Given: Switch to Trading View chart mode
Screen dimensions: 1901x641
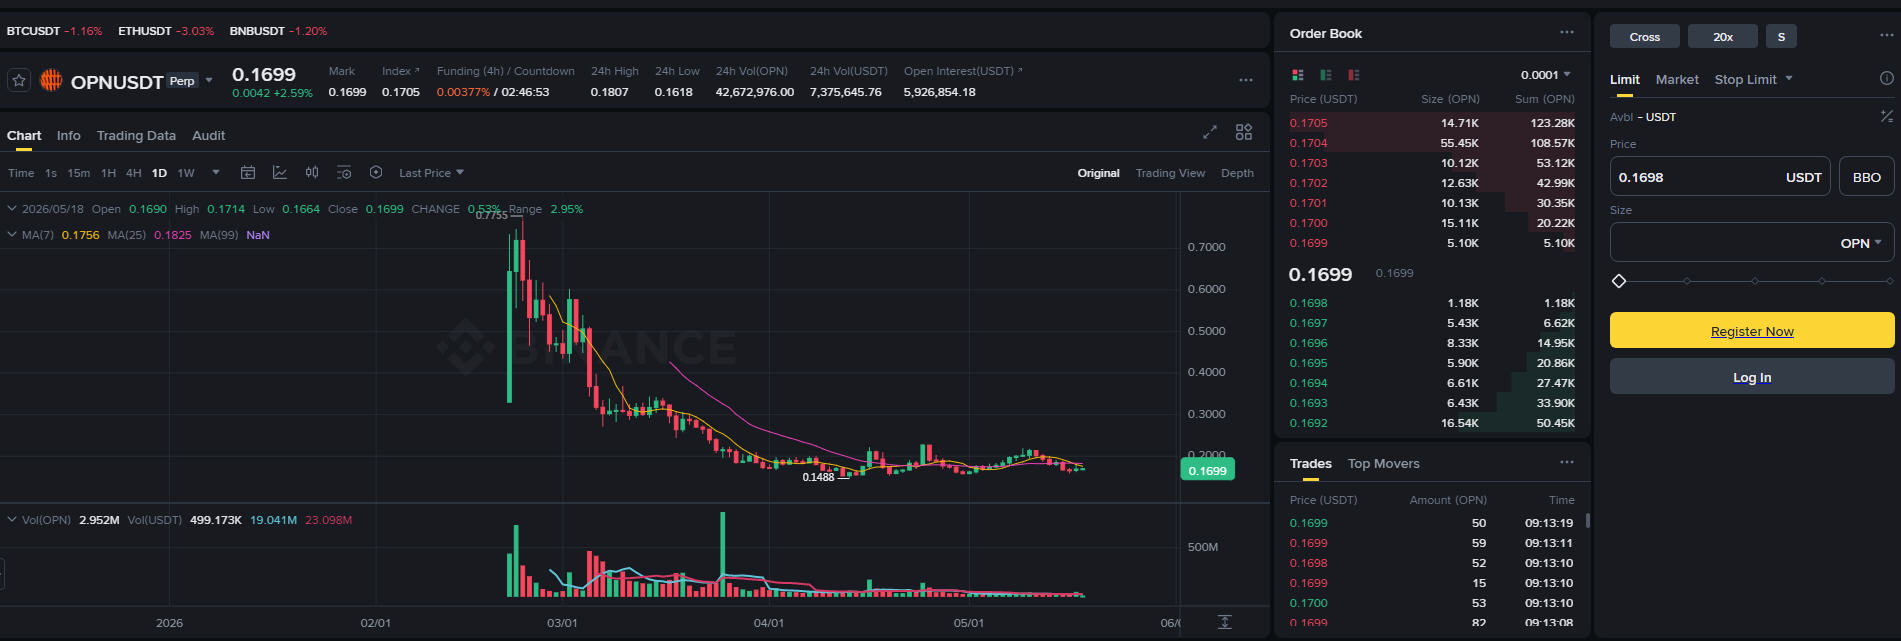Looking at the screenshot, I should (1170, 173).
